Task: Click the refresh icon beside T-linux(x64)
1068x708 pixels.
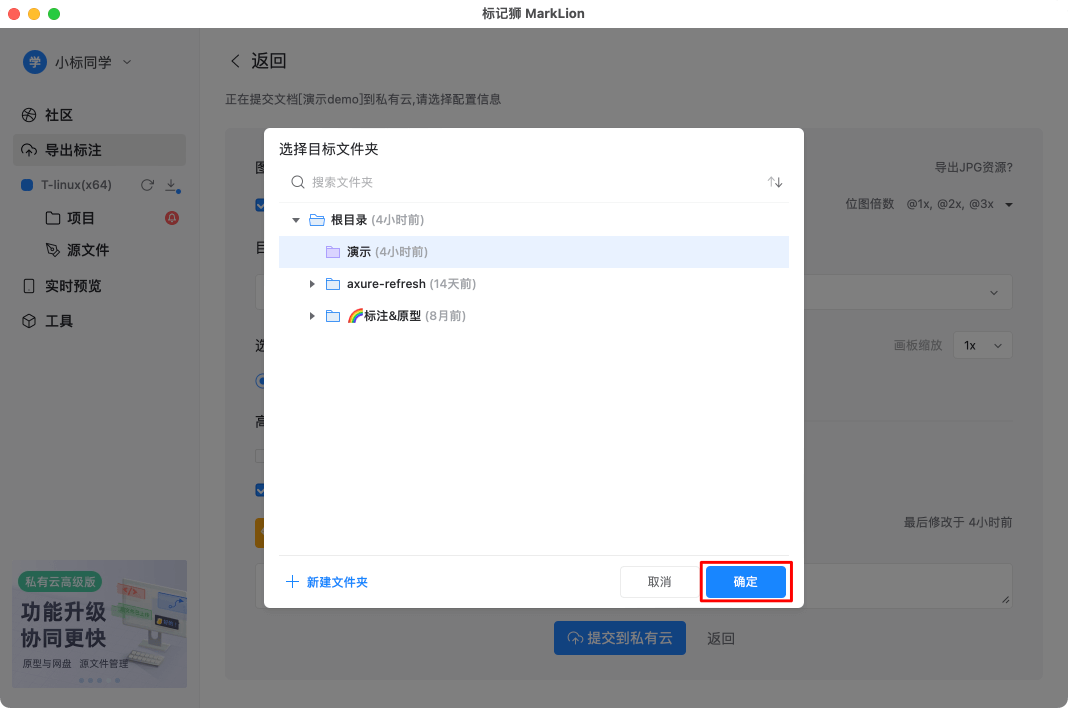Action: point(147,185)
